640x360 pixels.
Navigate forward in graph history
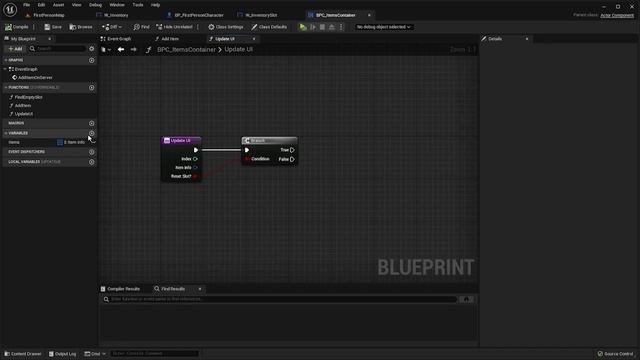point(133,49)
